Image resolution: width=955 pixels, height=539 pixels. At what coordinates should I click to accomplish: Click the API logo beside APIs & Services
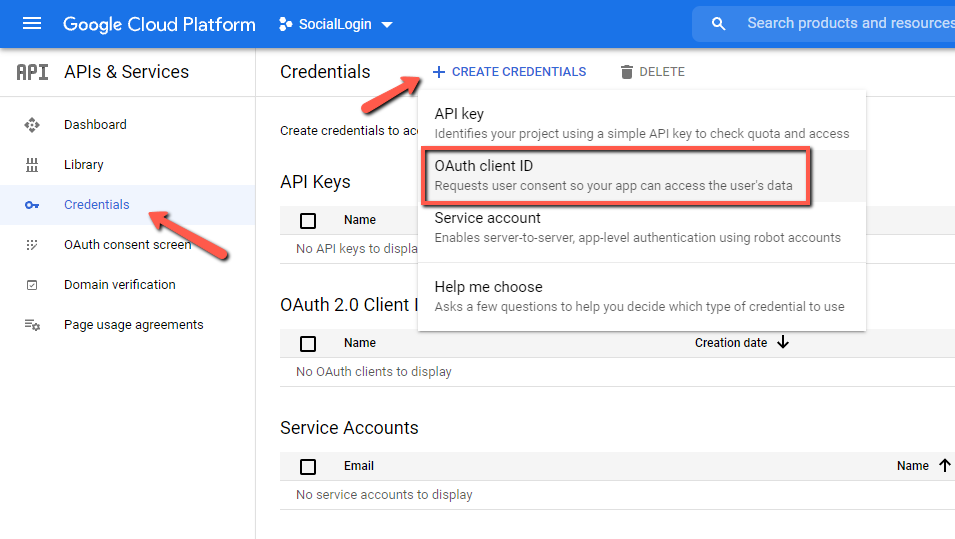click(32, 72)
